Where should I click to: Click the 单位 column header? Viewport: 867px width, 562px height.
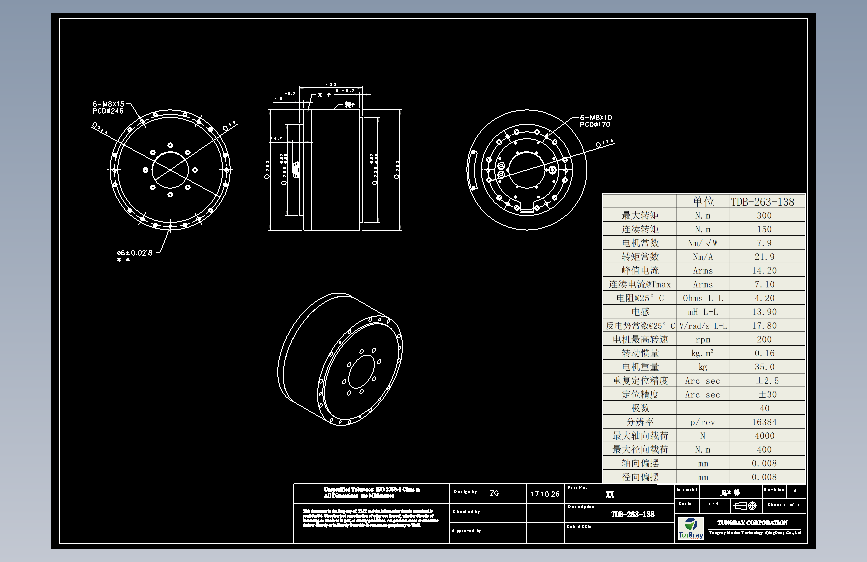tap(703, 201)
